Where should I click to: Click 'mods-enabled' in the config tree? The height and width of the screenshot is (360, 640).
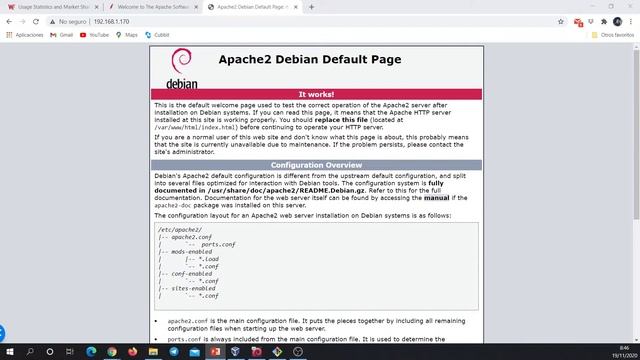click(191, 252)
